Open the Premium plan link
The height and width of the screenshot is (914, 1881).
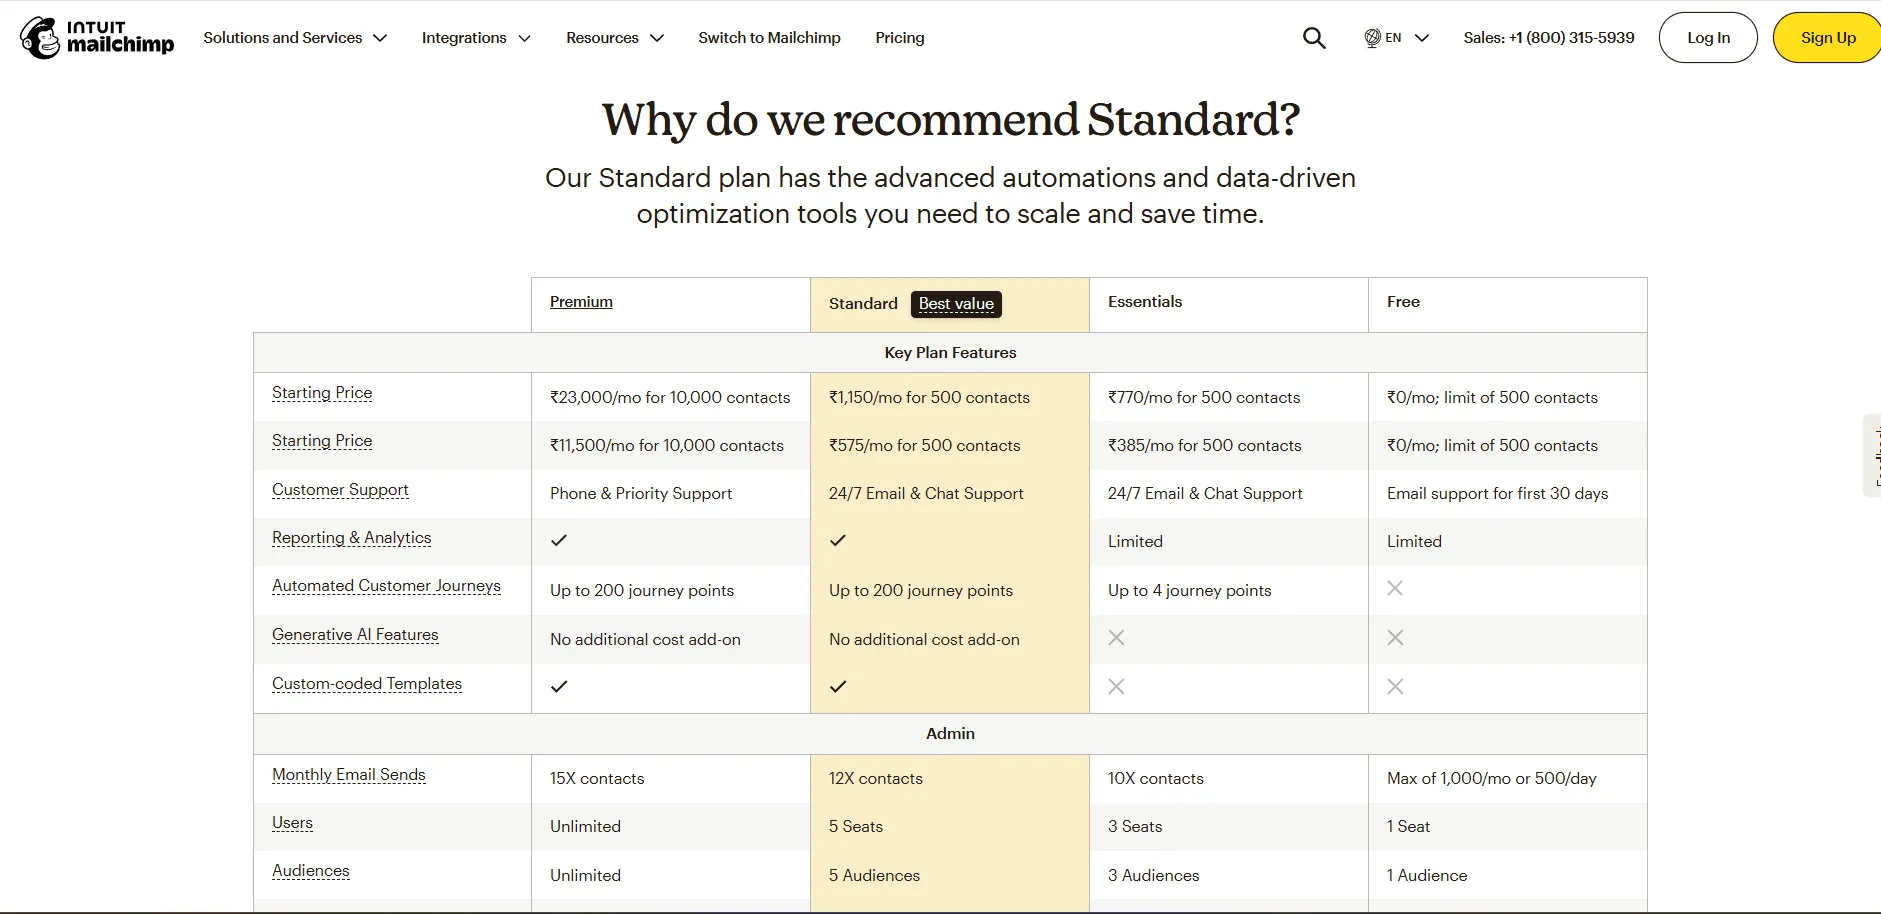click(x=581, y=302)
